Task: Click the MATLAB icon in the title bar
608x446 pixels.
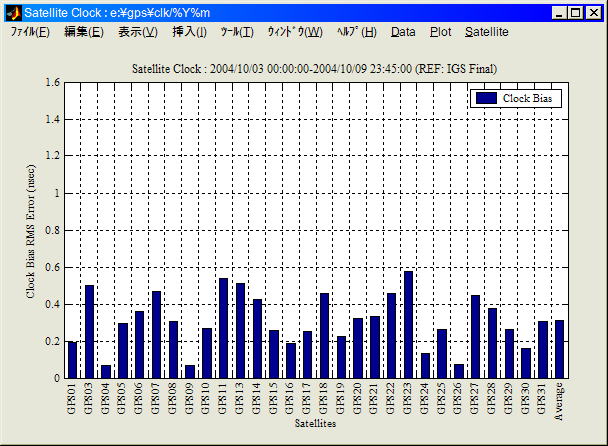Action: (x=13, y=13)
